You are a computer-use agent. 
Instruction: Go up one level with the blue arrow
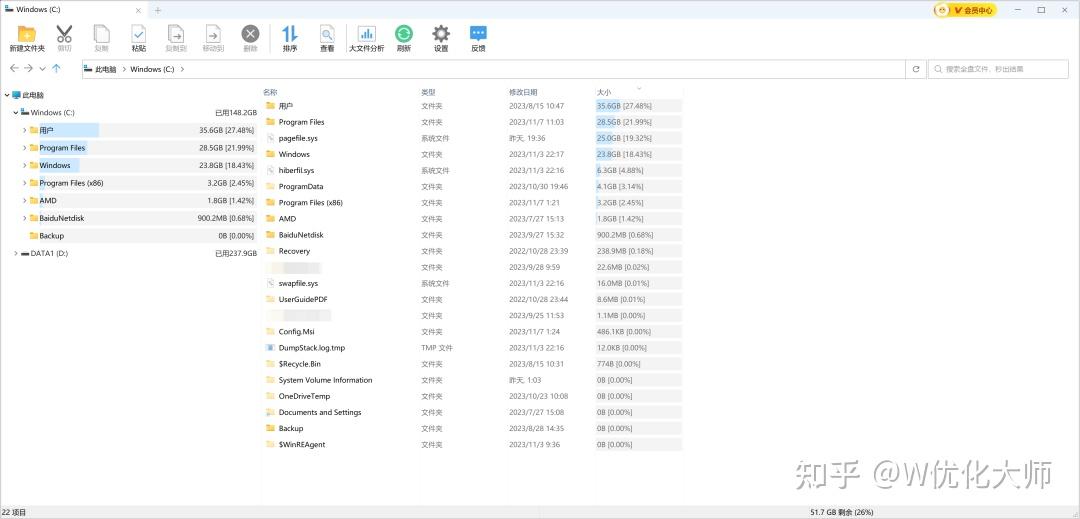point(56,68)
